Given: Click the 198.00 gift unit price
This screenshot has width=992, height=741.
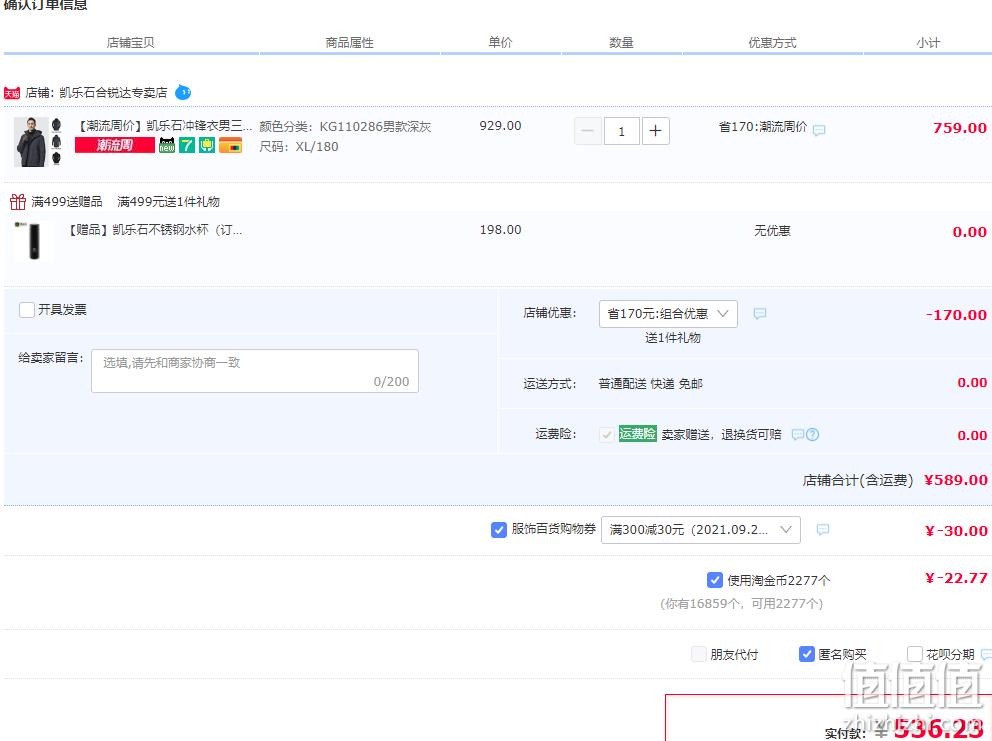Looking at the screenshot, I should point(500,230).
